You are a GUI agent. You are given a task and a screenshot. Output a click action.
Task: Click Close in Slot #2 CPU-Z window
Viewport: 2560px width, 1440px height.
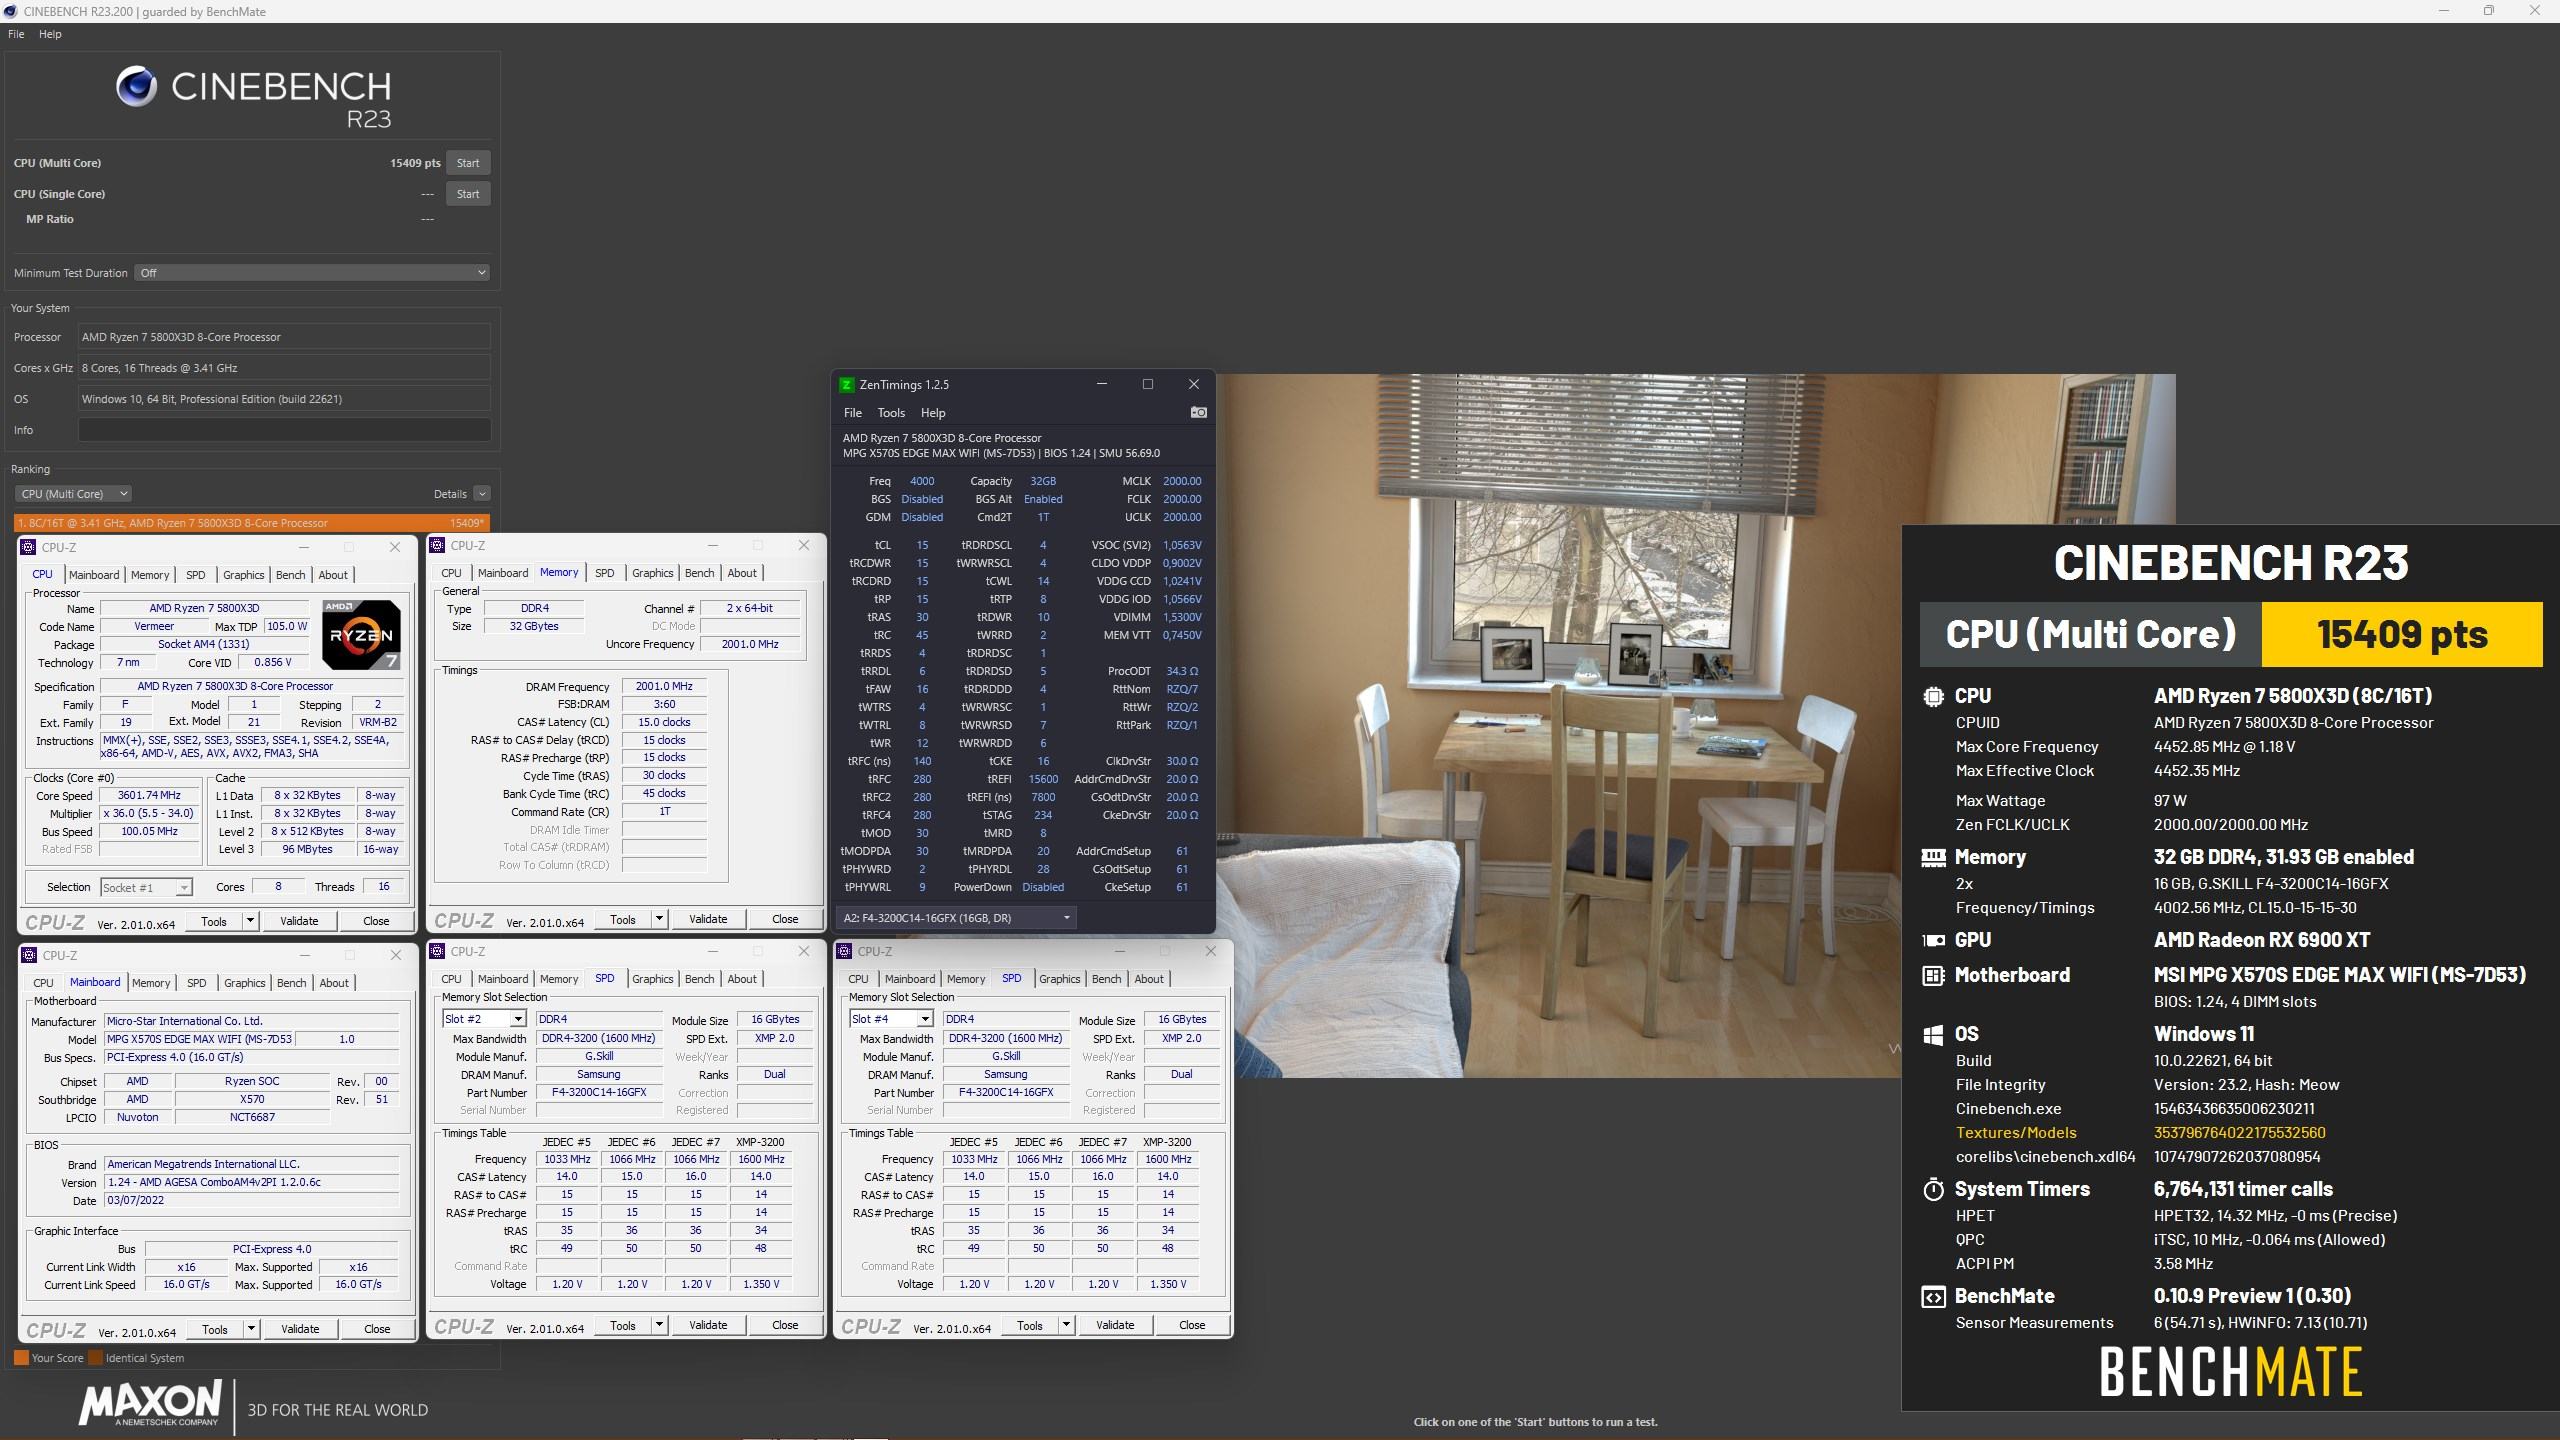pos(785,1325)
